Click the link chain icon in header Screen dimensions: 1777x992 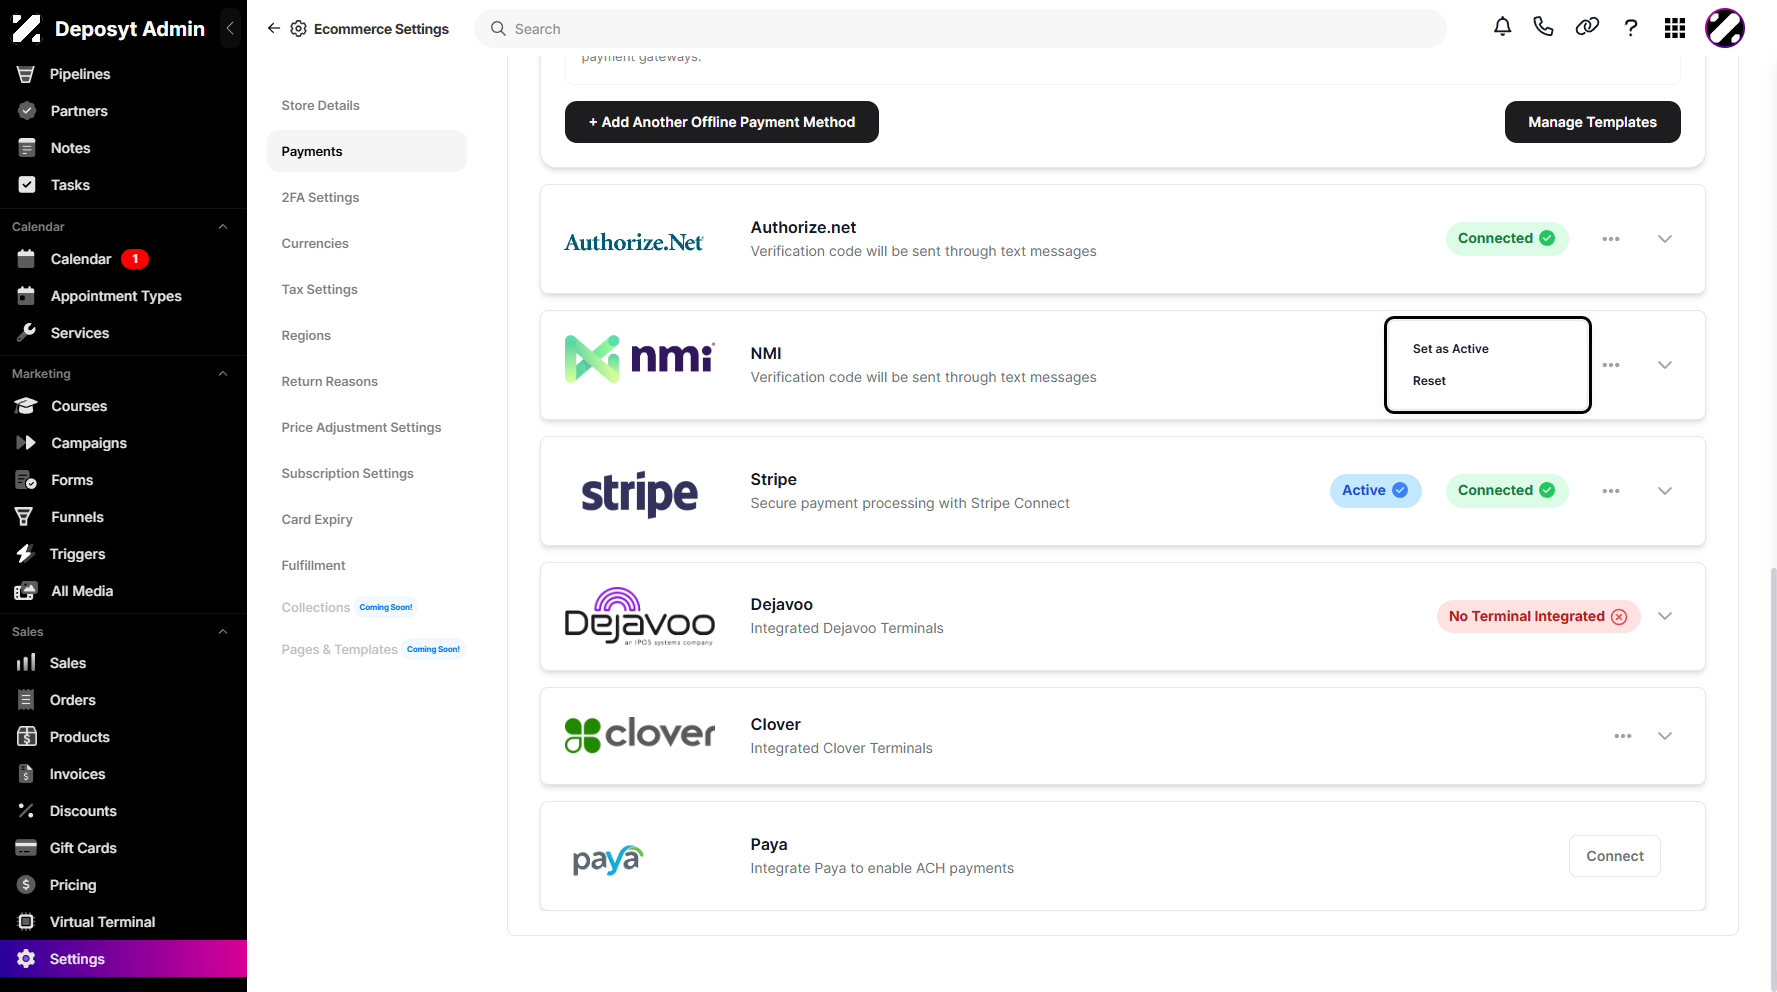point(1587,27)
